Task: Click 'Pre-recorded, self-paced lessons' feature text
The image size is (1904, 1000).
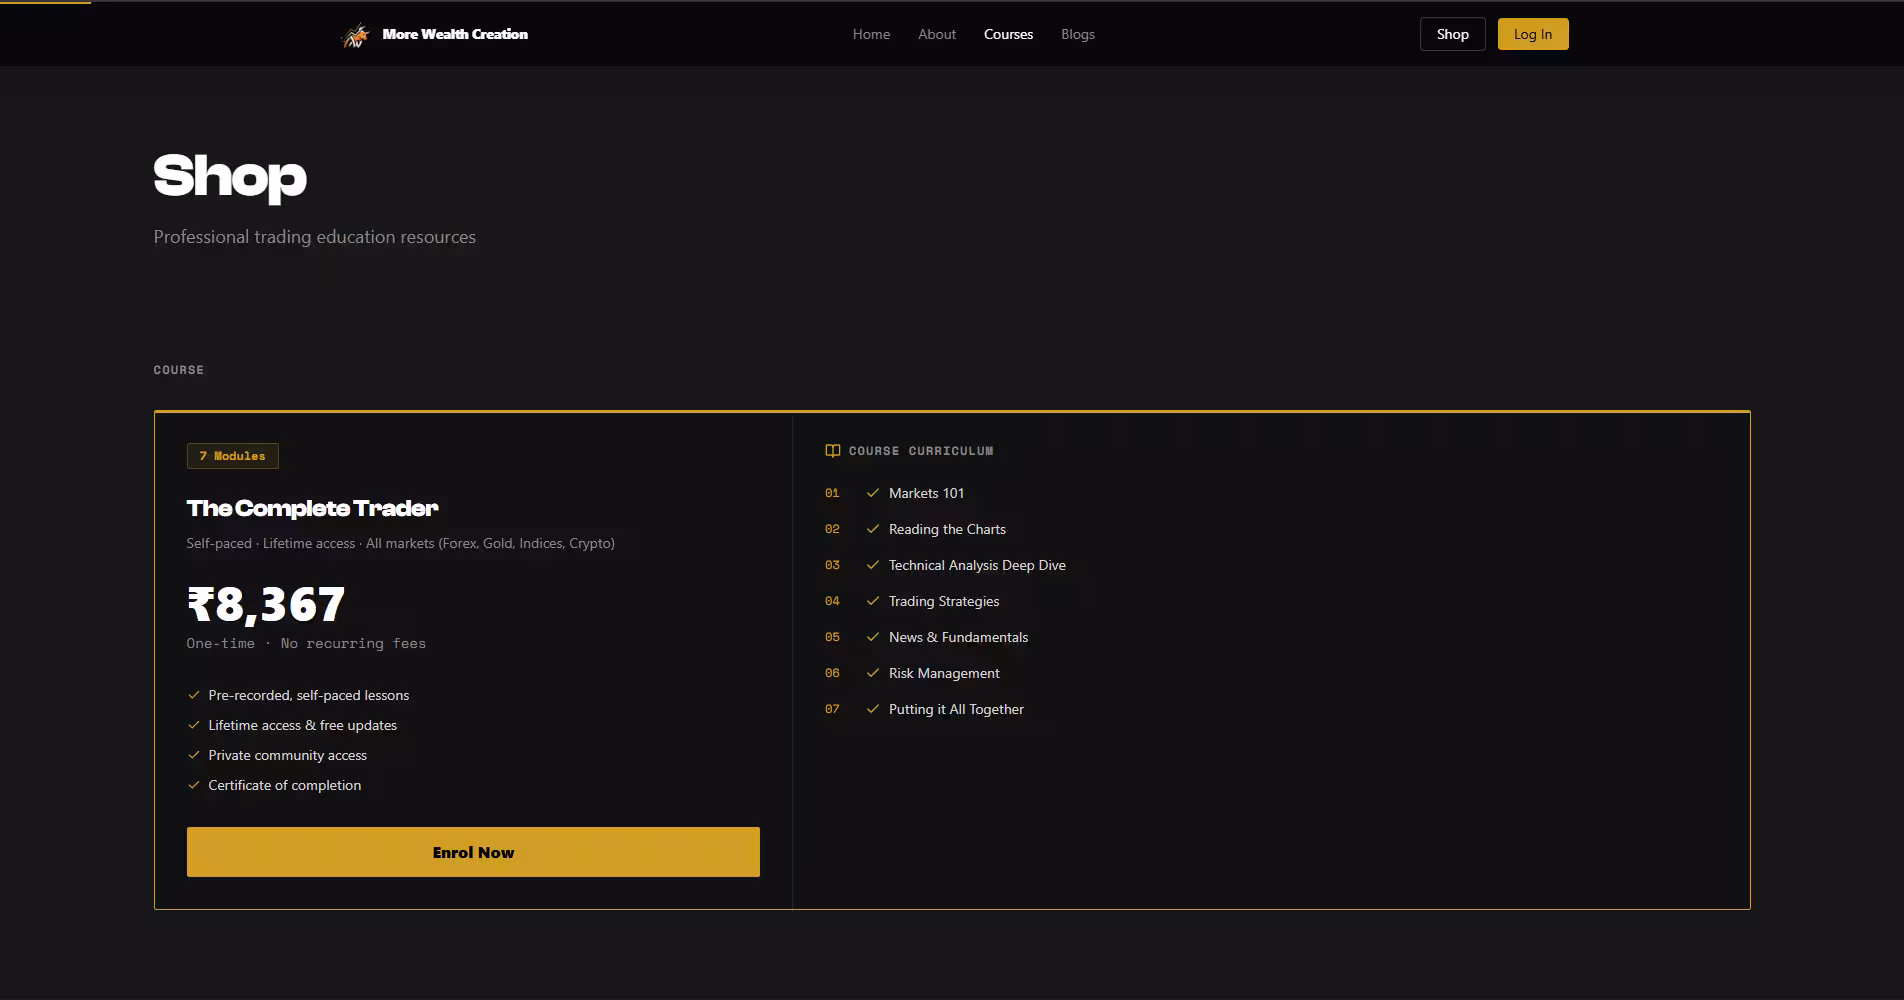Action: 309,695
